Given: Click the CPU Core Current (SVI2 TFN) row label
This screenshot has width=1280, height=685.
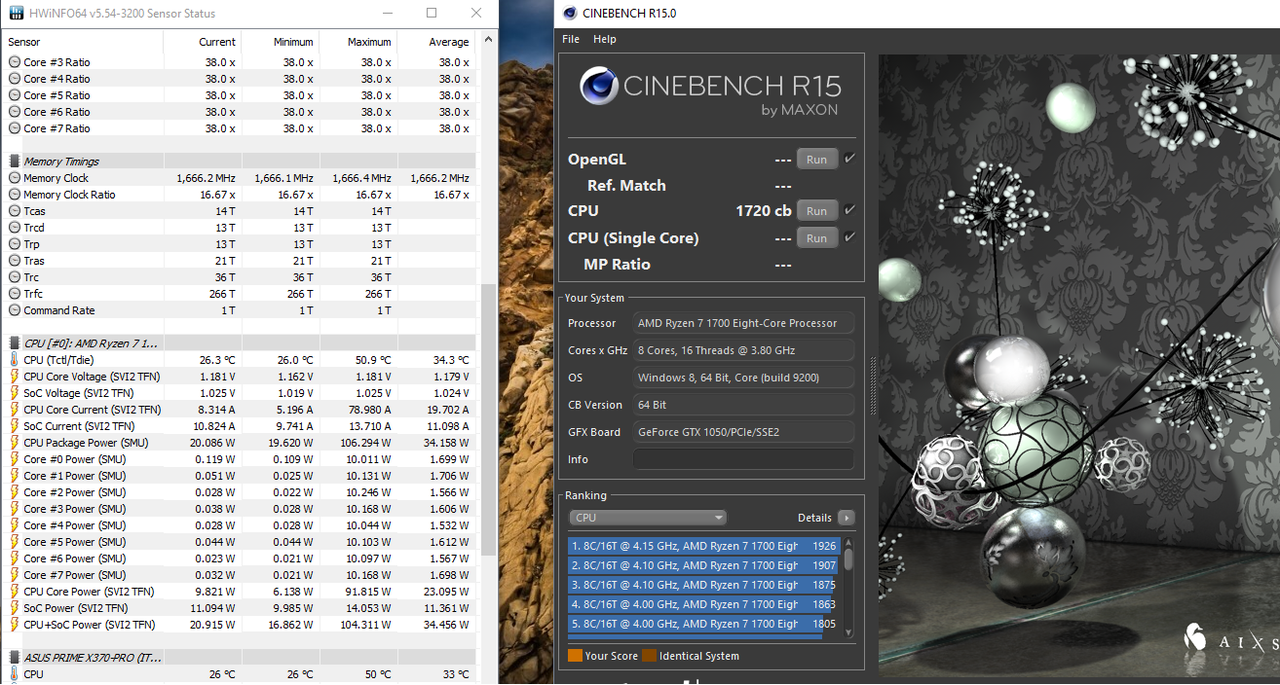Looking at the screenshot, I should pos(92,409).
